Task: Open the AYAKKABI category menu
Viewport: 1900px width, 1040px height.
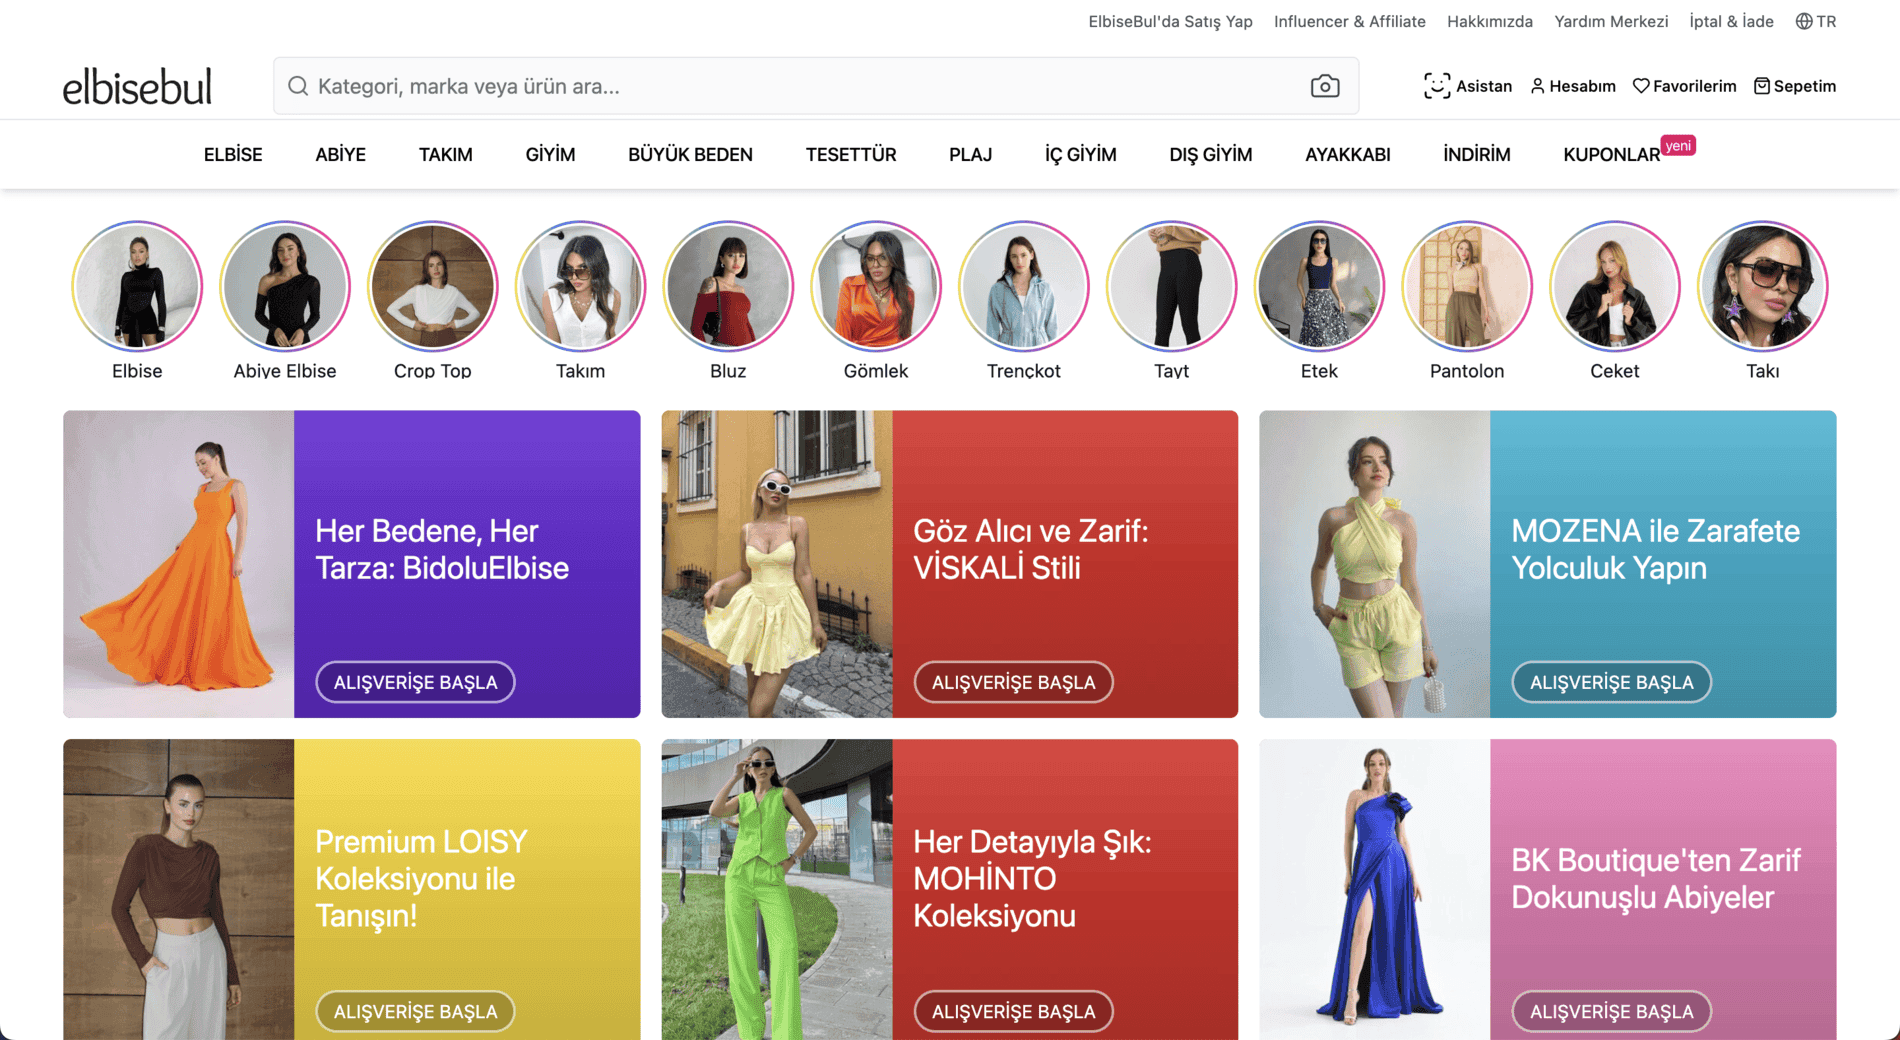Action: pyautogui.click(x=1348, y=155)
